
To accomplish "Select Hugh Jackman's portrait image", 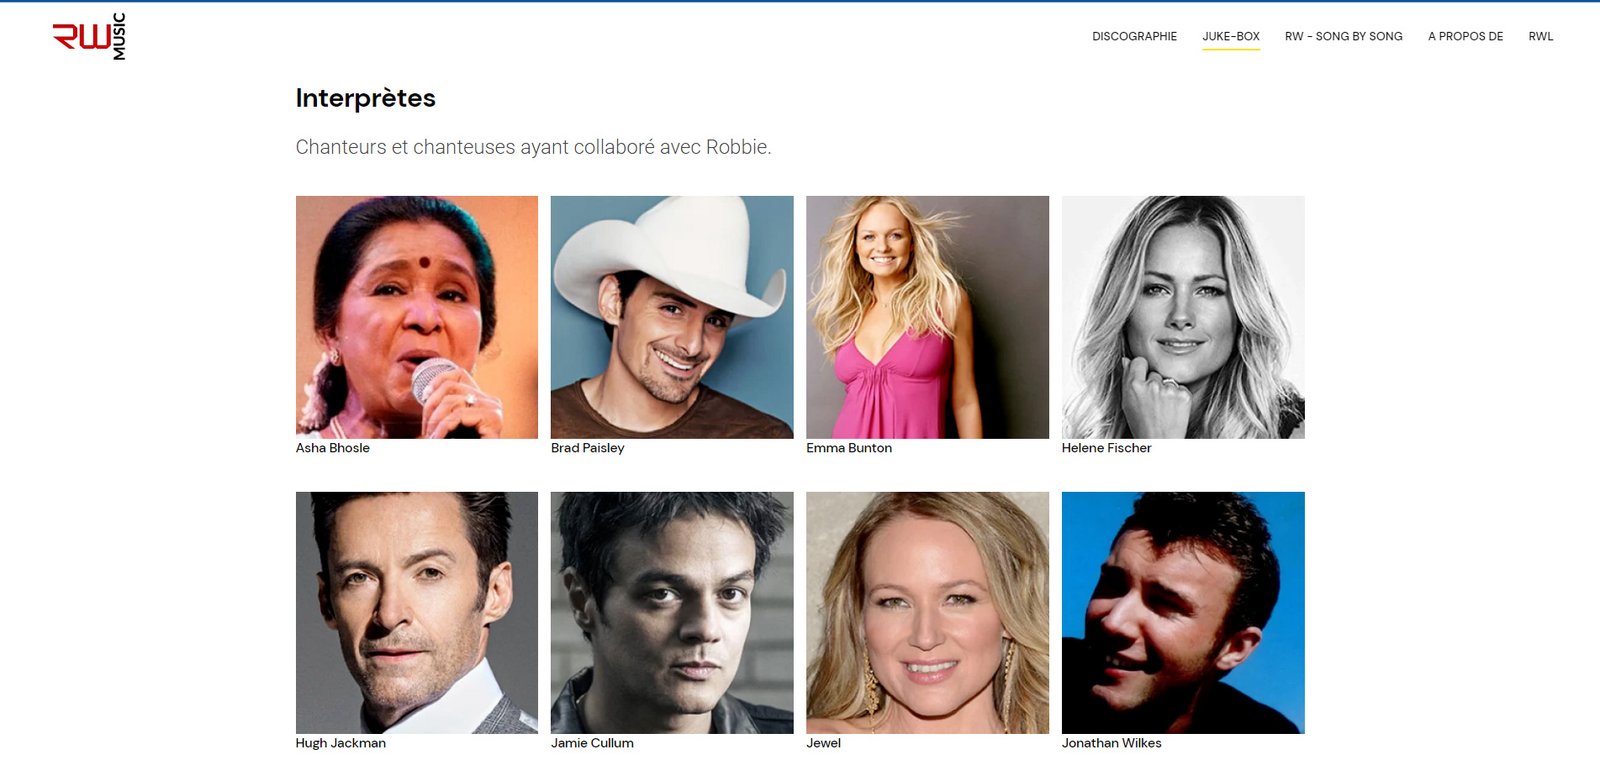I will tap(417, 613).
